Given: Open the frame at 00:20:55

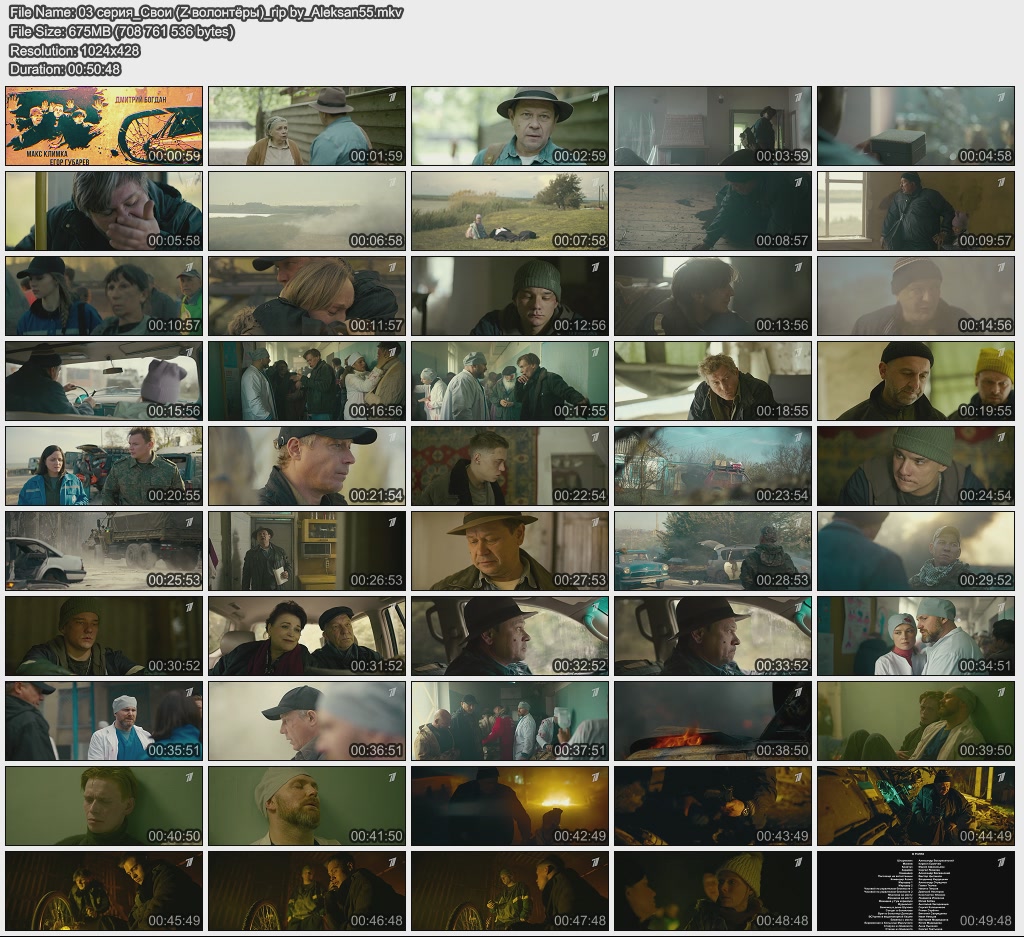Looking at the screenshot, I should (104, 466).
